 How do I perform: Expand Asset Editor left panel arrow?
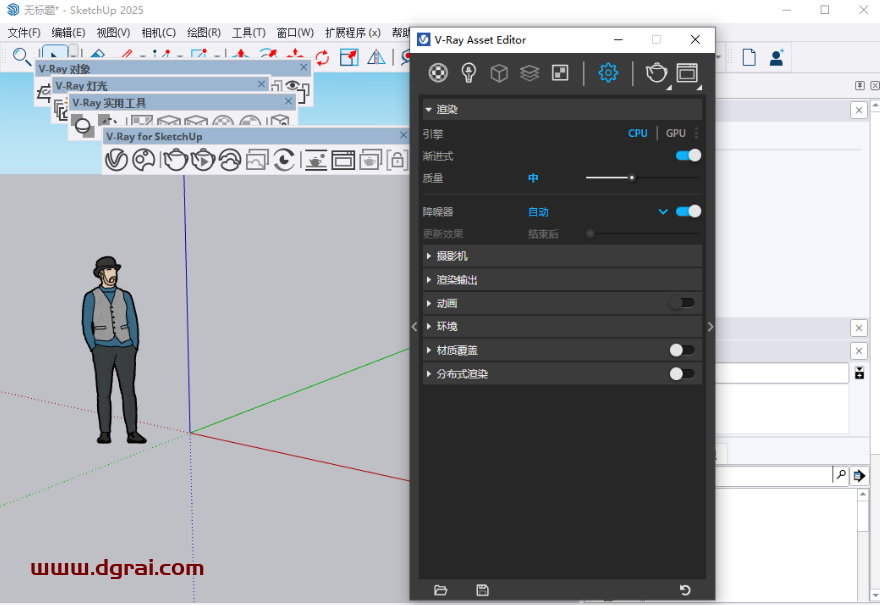click(x=414, y=327)
